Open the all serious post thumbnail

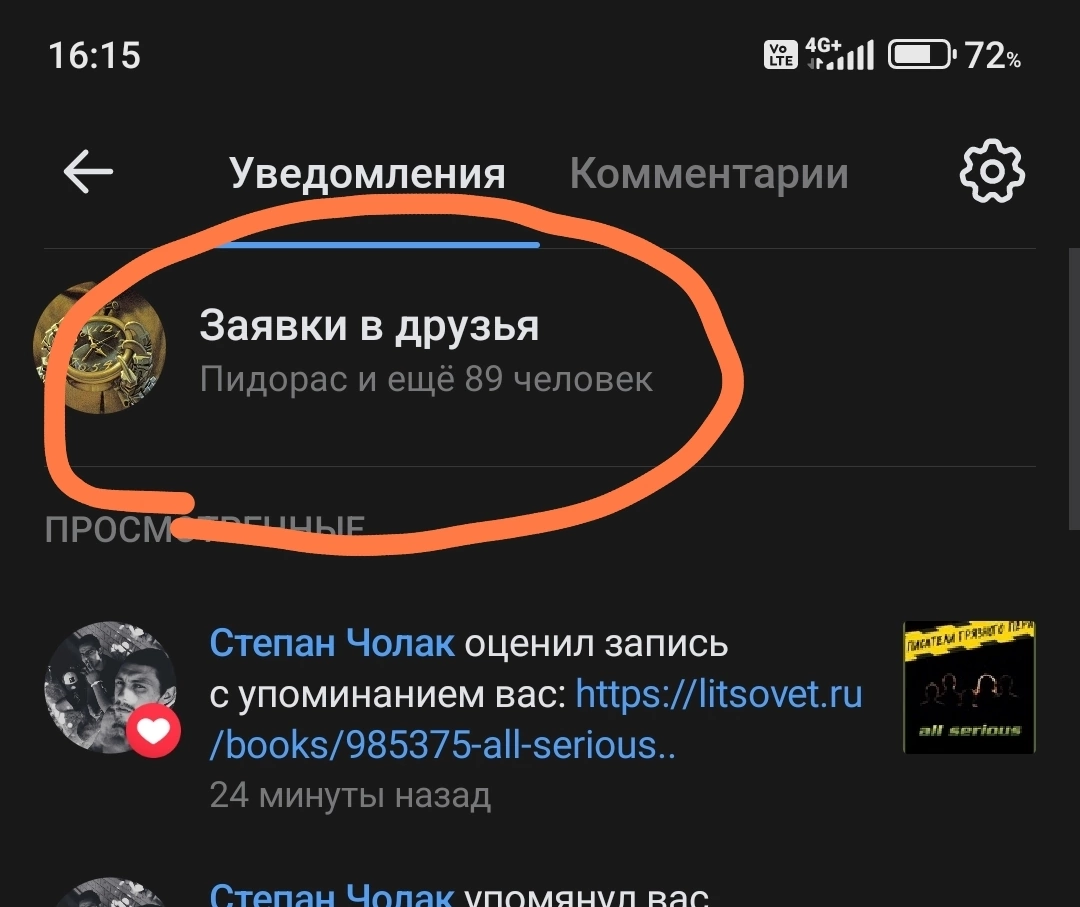pyautogui.click(x=969, y=687)
